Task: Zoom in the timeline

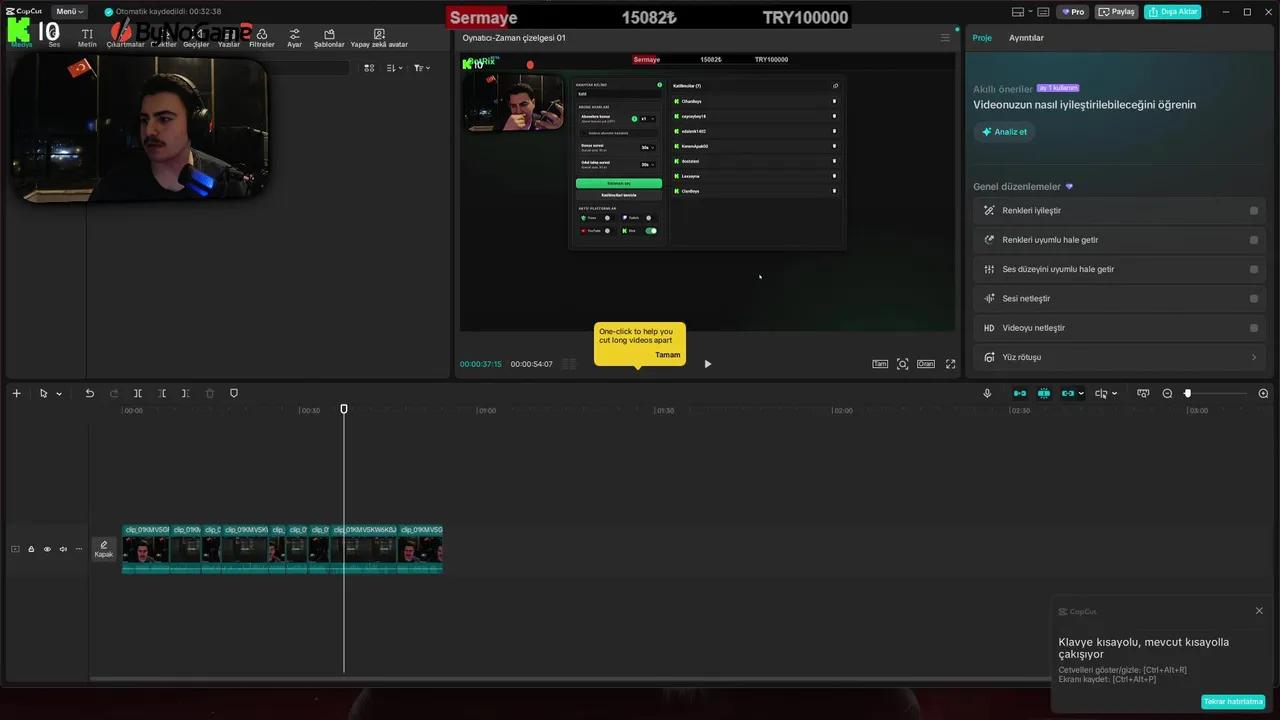Action: 1263,394
